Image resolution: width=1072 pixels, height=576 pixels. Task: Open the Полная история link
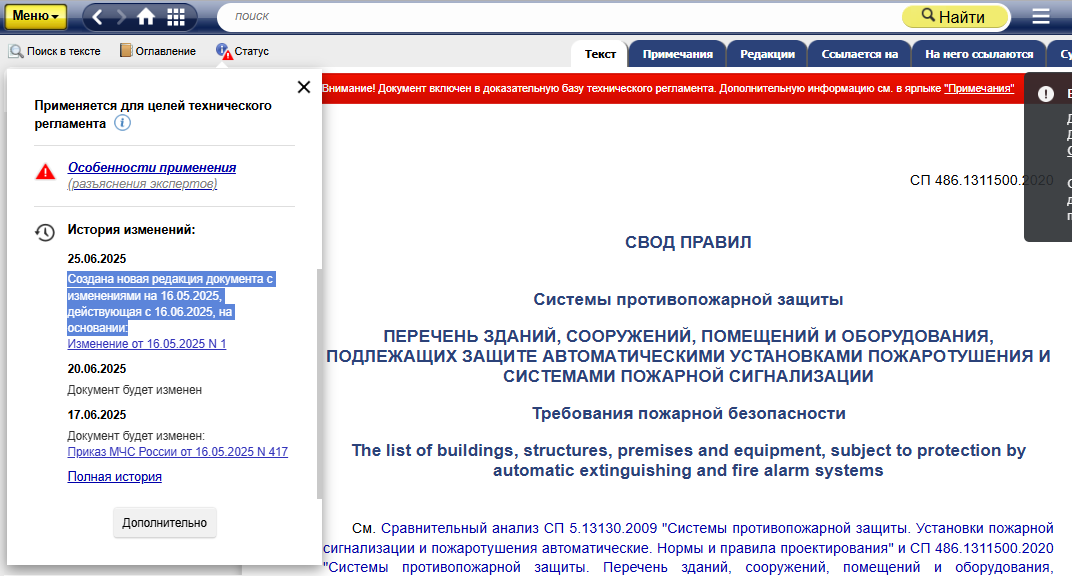pos(114,477)
